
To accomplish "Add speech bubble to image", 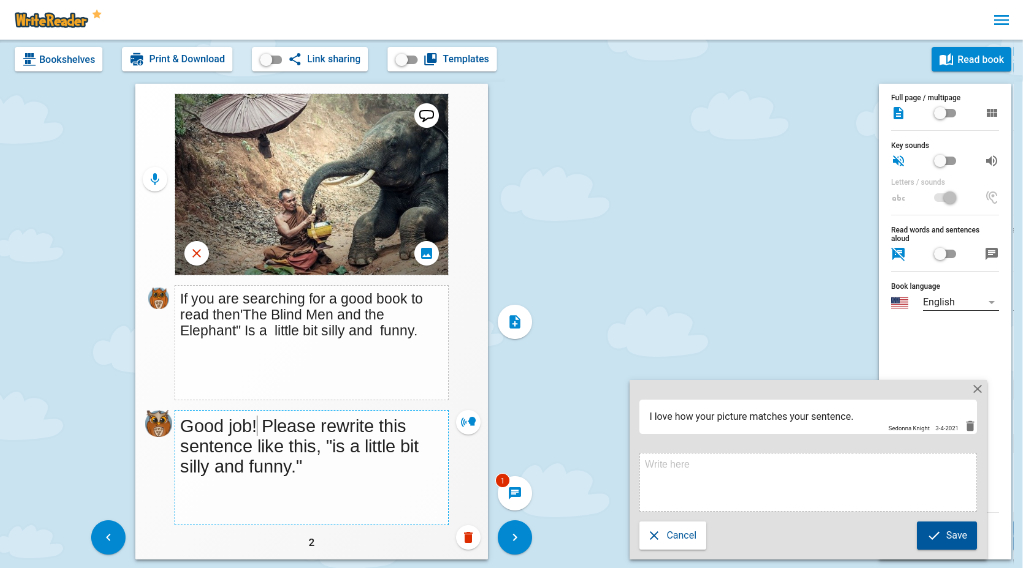I will tap(426, 116).
